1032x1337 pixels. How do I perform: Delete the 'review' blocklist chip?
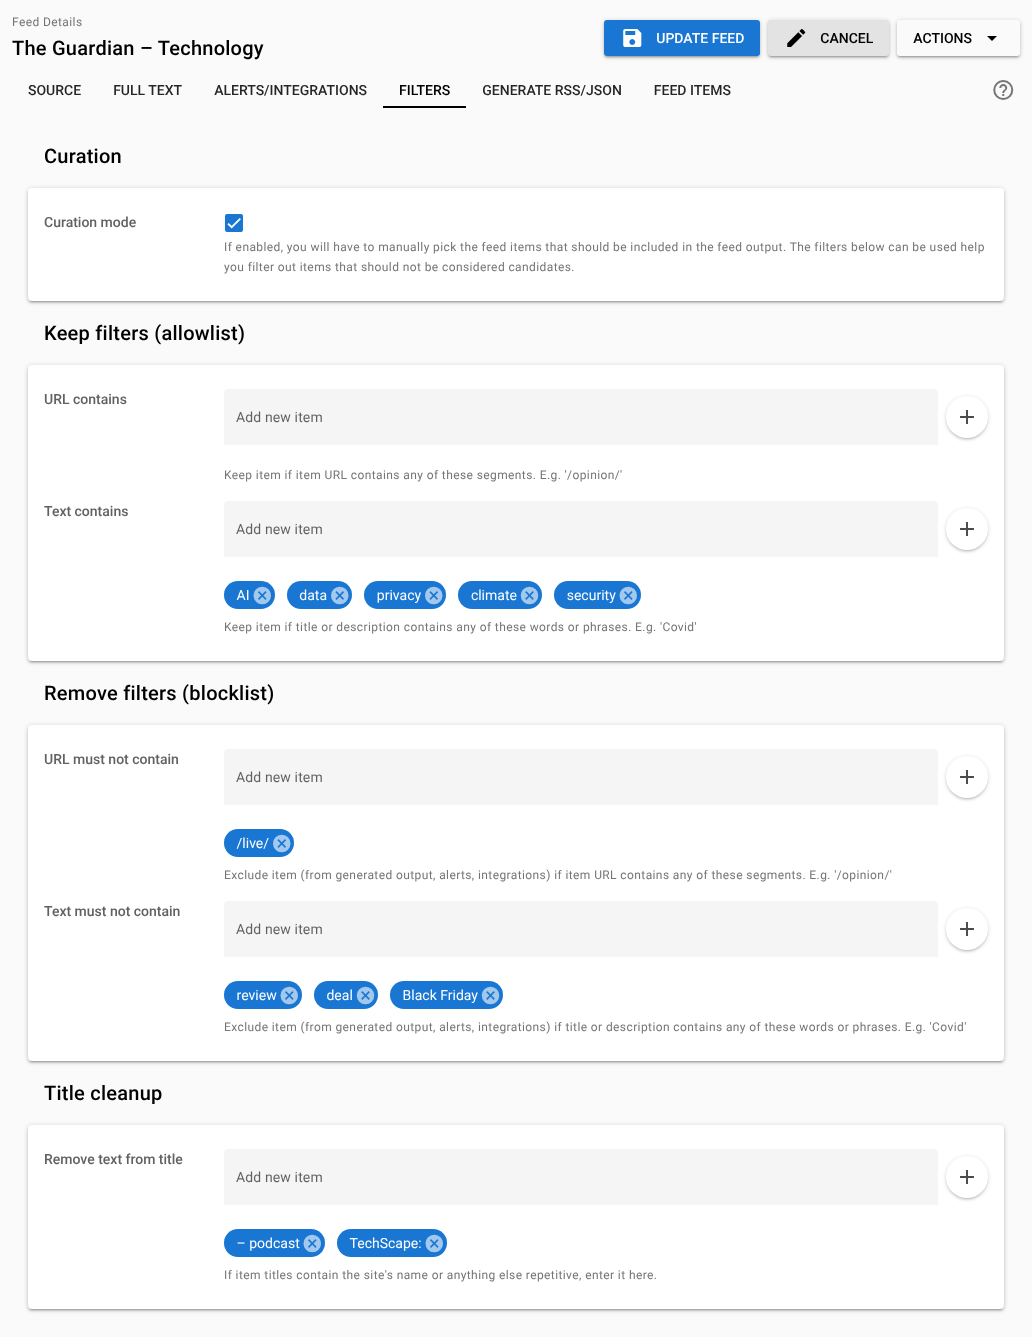(x=289, y=995)
